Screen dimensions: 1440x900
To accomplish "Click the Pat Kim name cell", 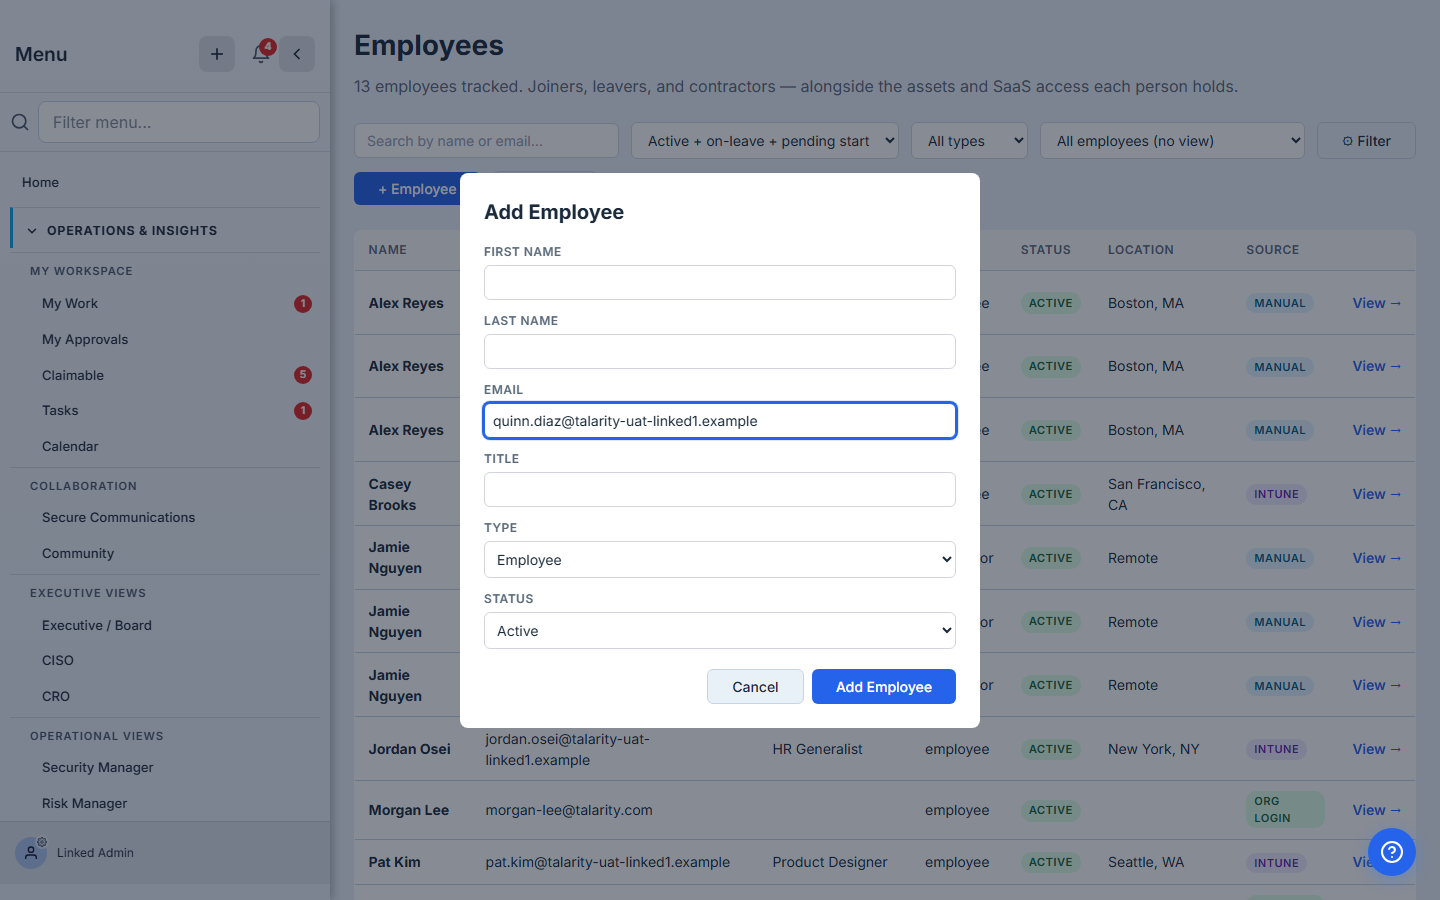I will 395,862.
